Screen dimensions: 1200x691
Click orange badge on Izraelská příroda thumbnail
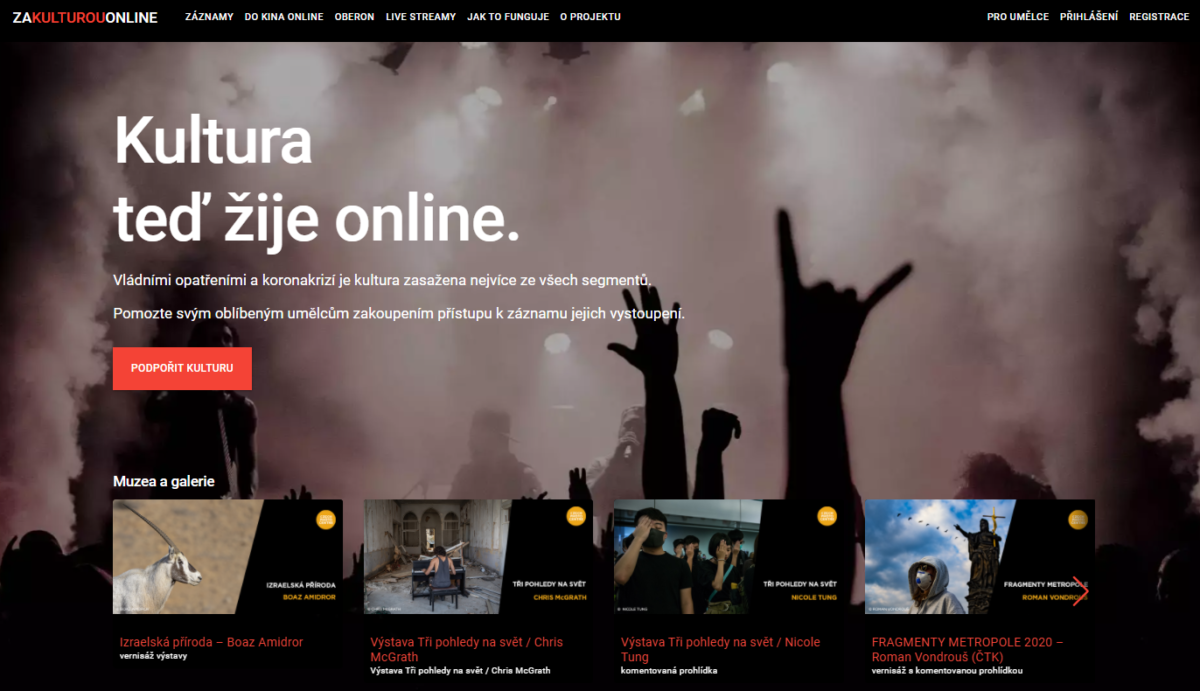point(326,518)
